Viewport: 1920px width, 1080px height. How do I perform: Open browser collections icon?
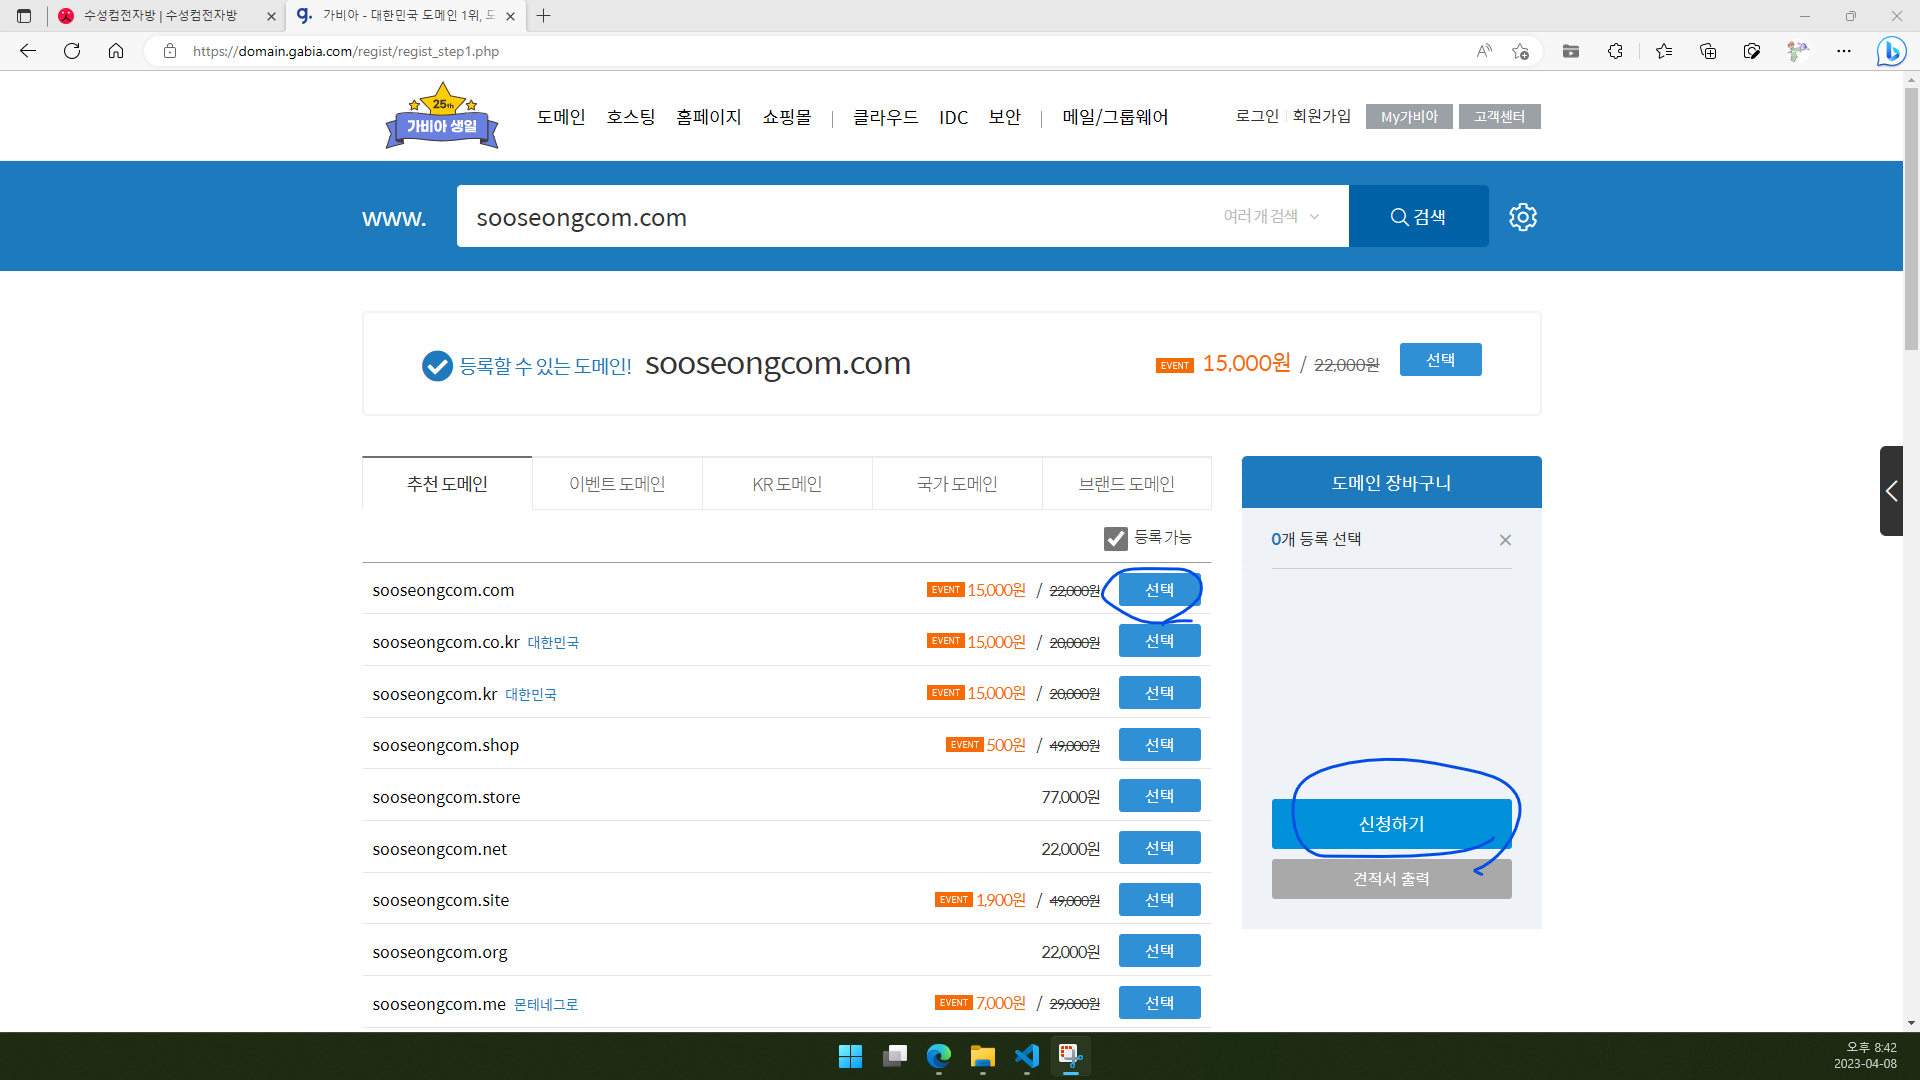tap(1708, 51)
